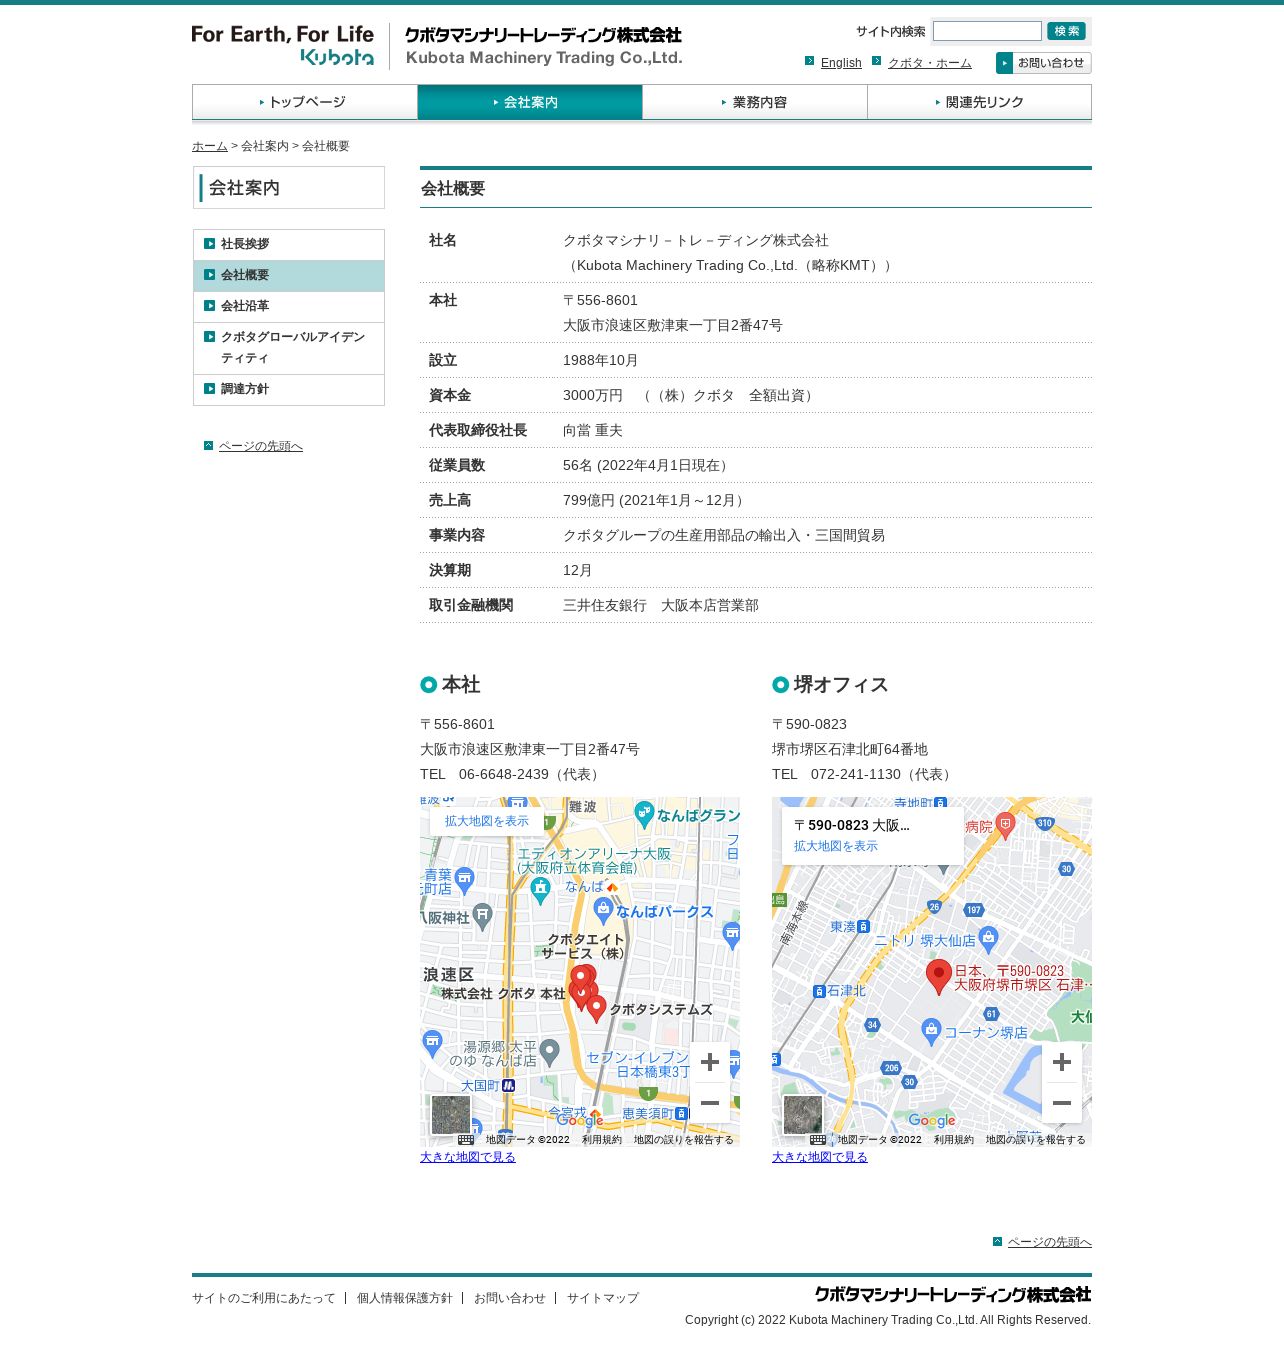Open 関連先リンク in the main navigation
The image size is (1284, 1356).
(980, 102)
